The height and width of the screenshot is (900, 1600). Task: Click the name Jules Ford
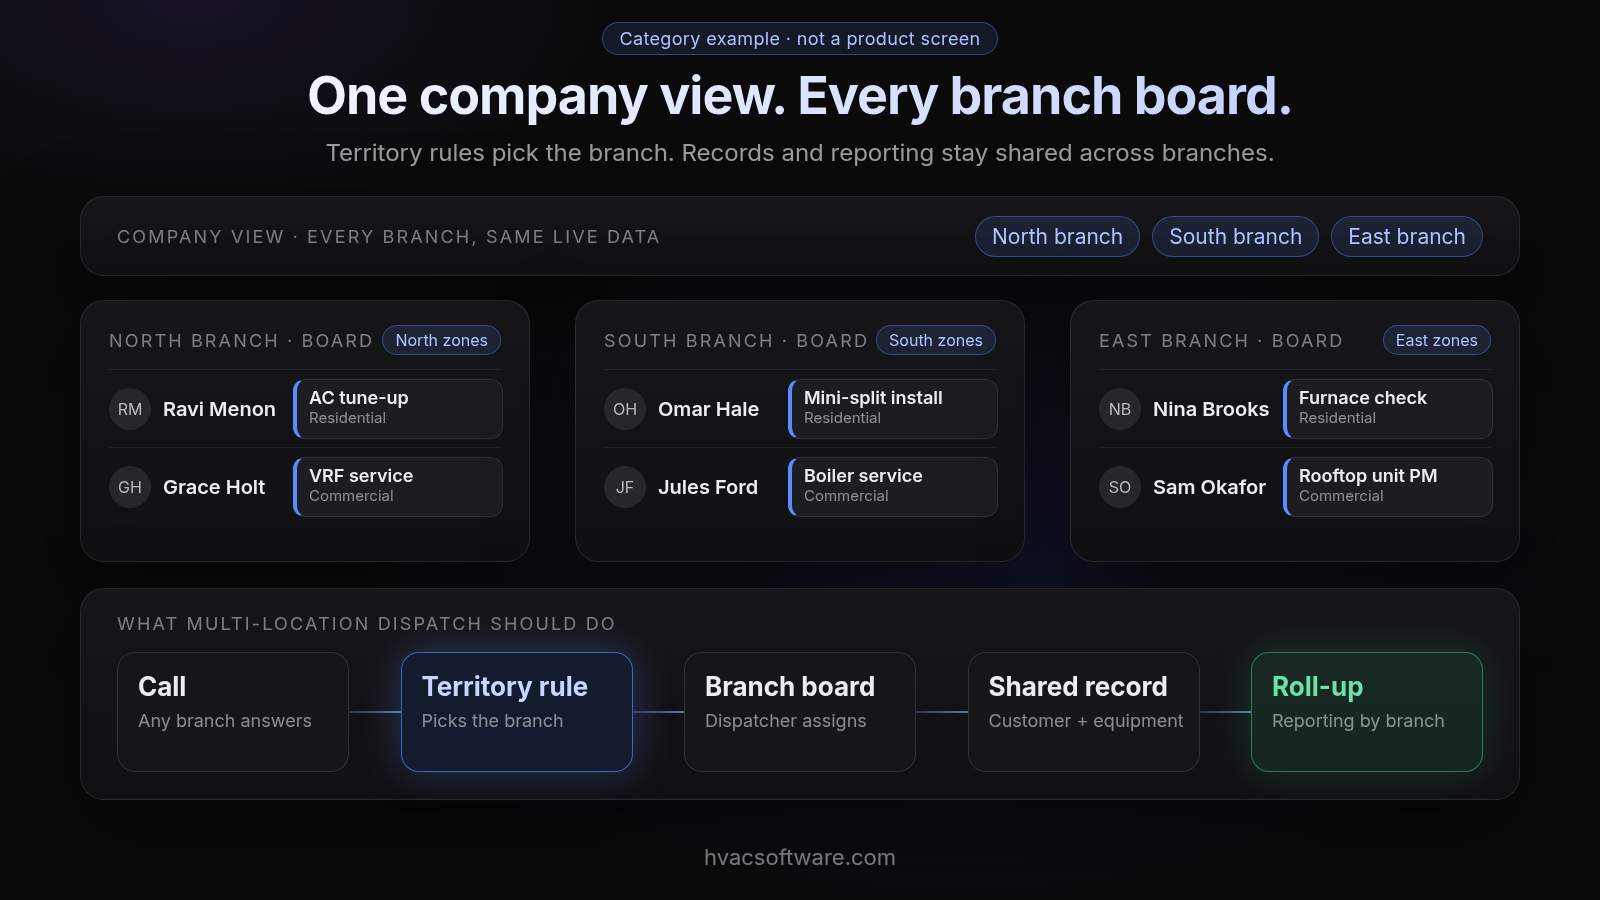tap(708, 487)
